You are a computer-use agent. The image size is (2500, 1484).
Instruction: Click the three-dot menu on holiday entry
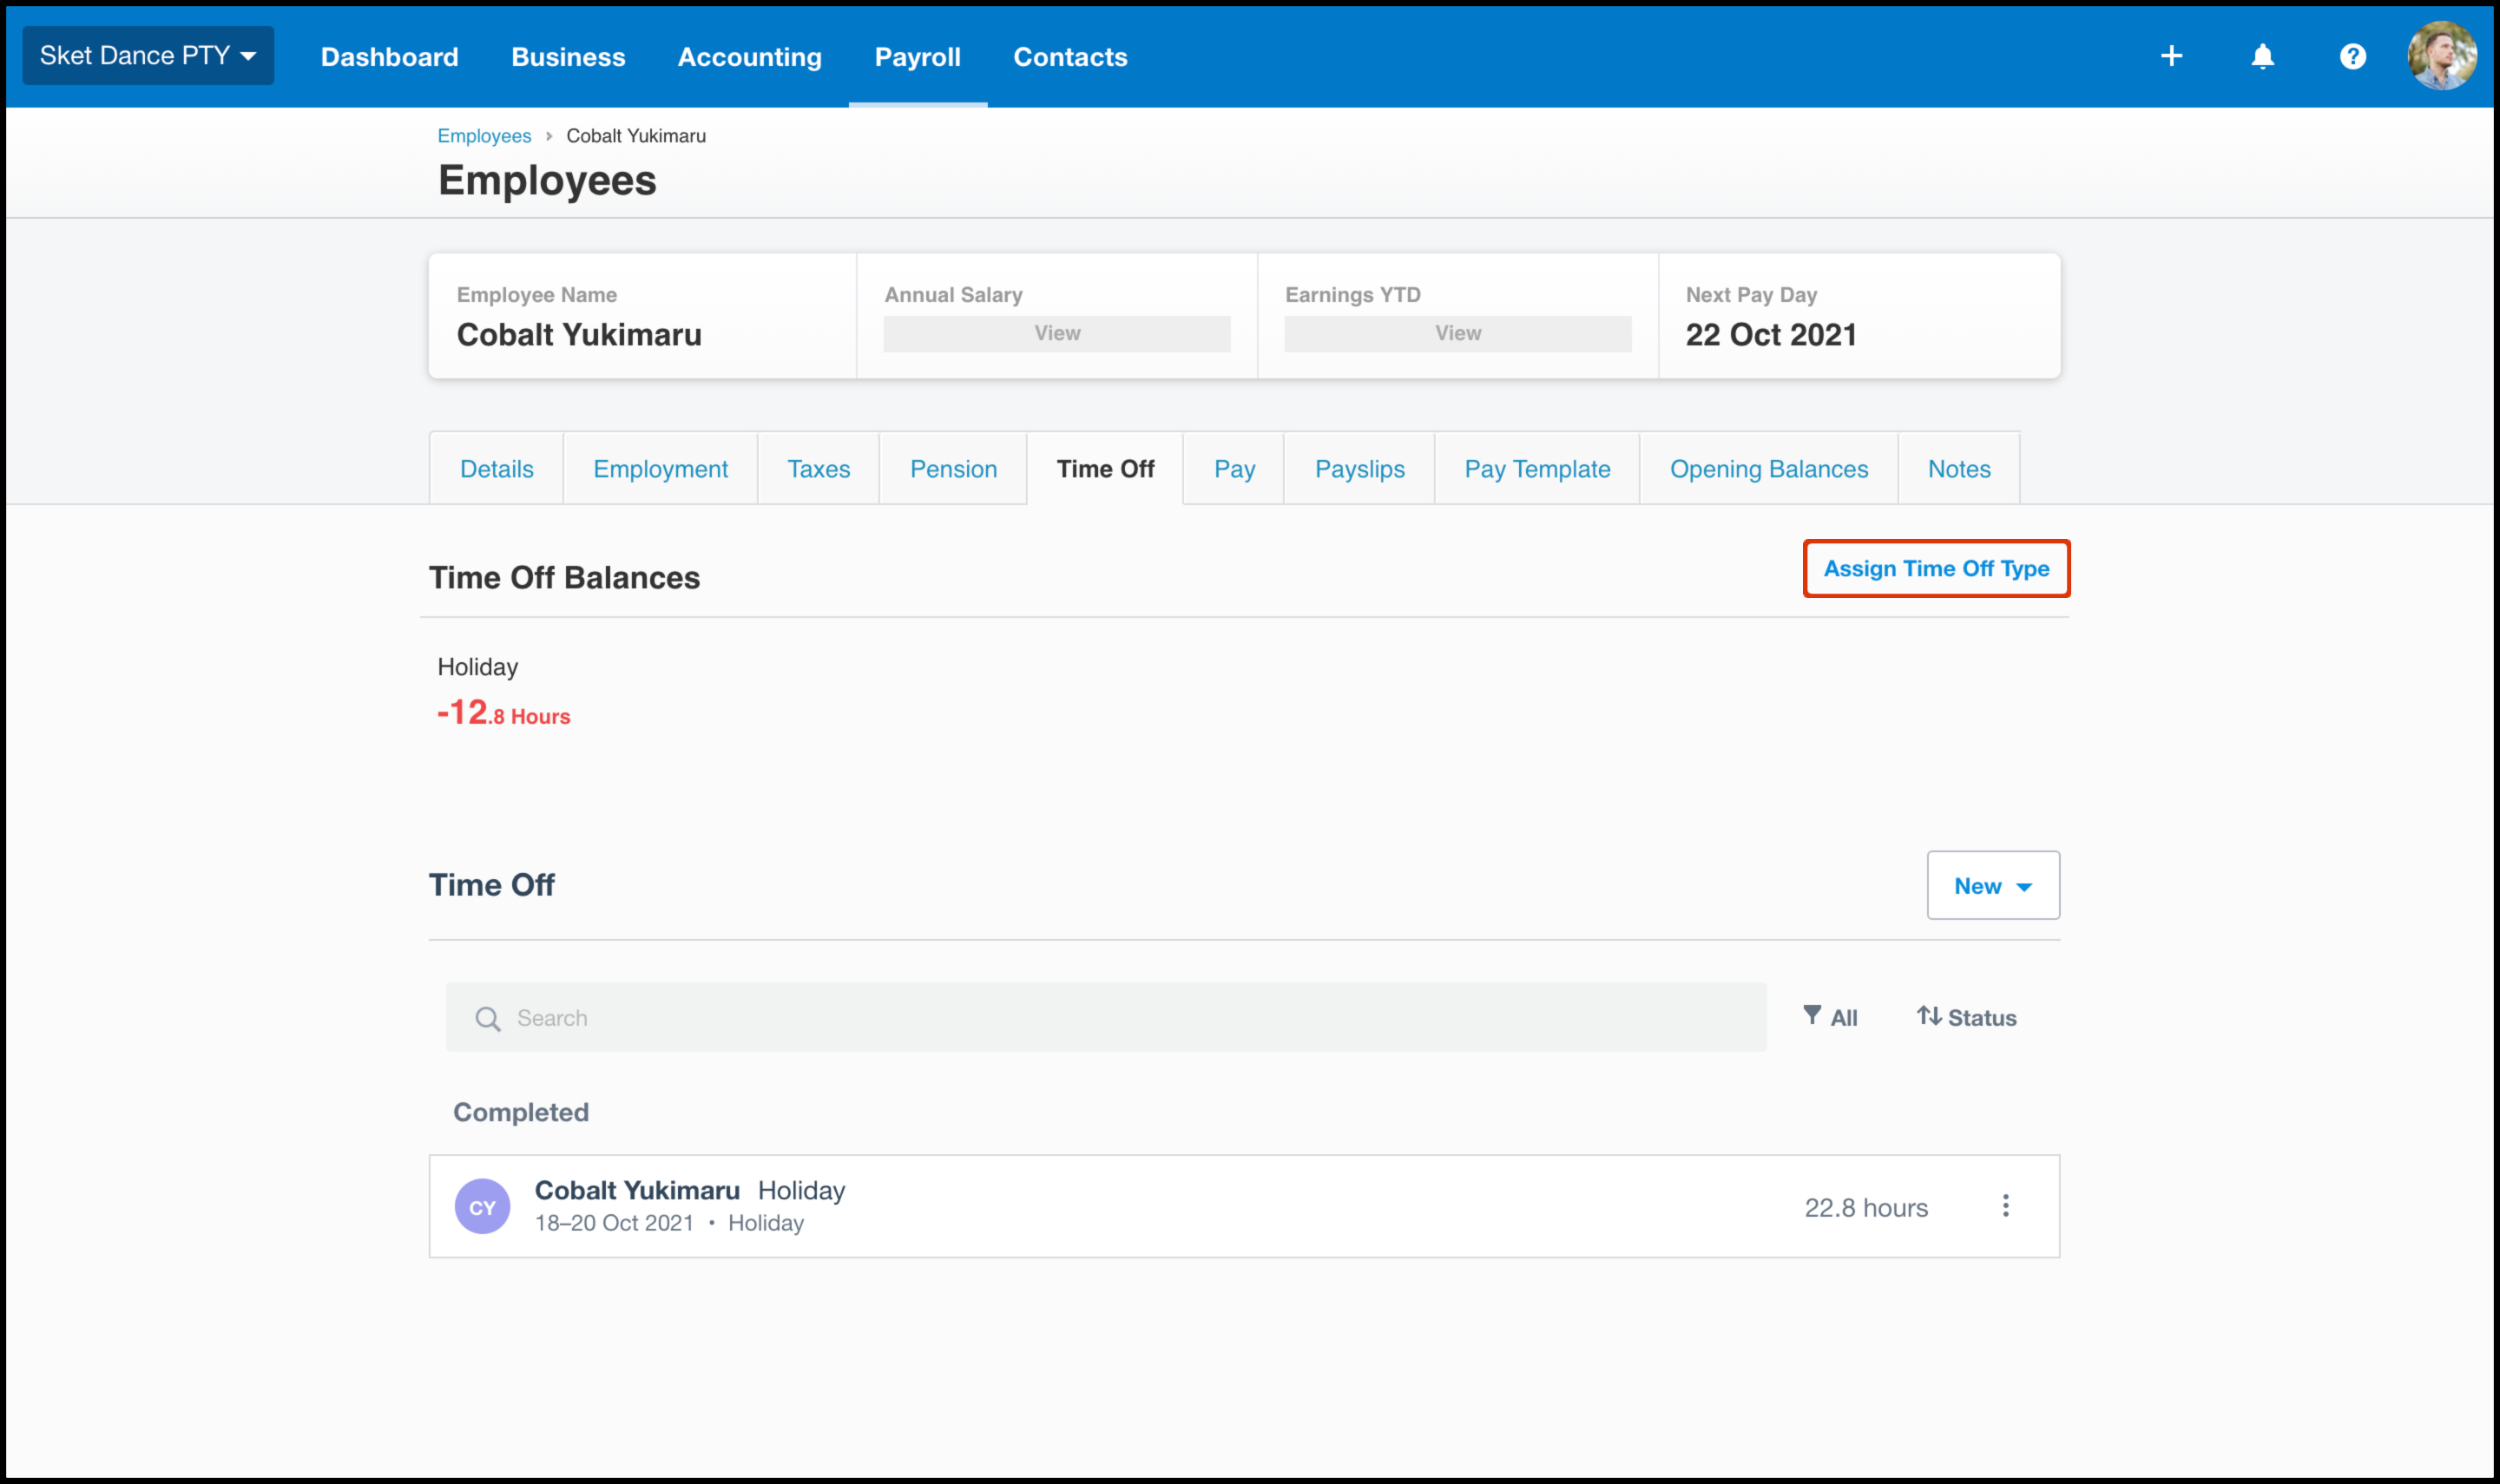2005,1206
